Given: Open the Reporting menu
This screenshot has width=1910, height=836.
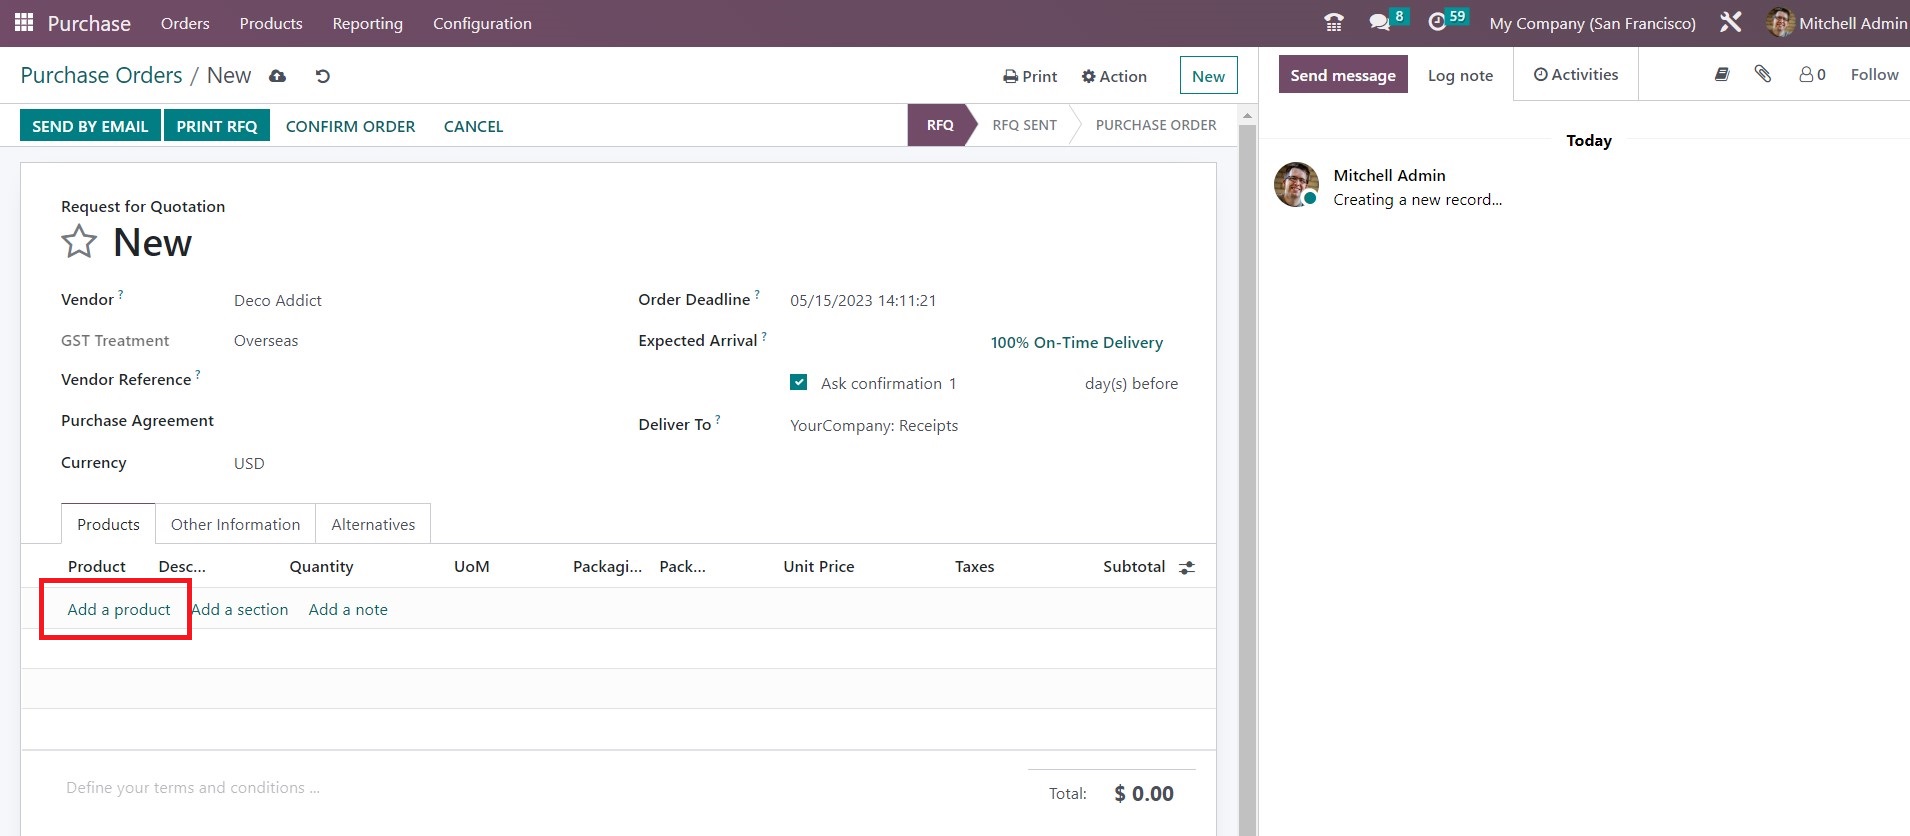Looking at the screenshot, I should tap(368, 23).
